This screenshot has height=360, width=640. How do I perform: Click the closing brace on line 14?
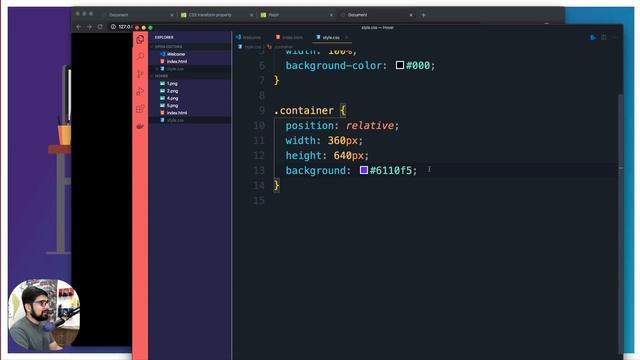coord(277,185)
